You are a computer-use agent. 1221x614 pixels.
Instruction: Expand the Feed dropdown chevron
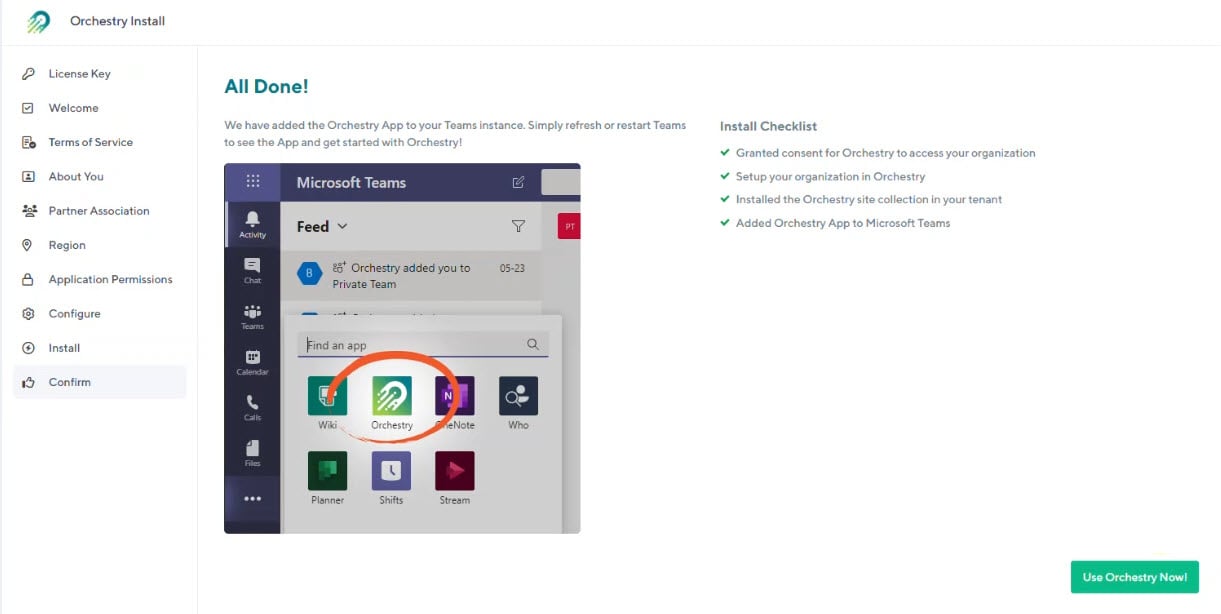tap(342, 227)
